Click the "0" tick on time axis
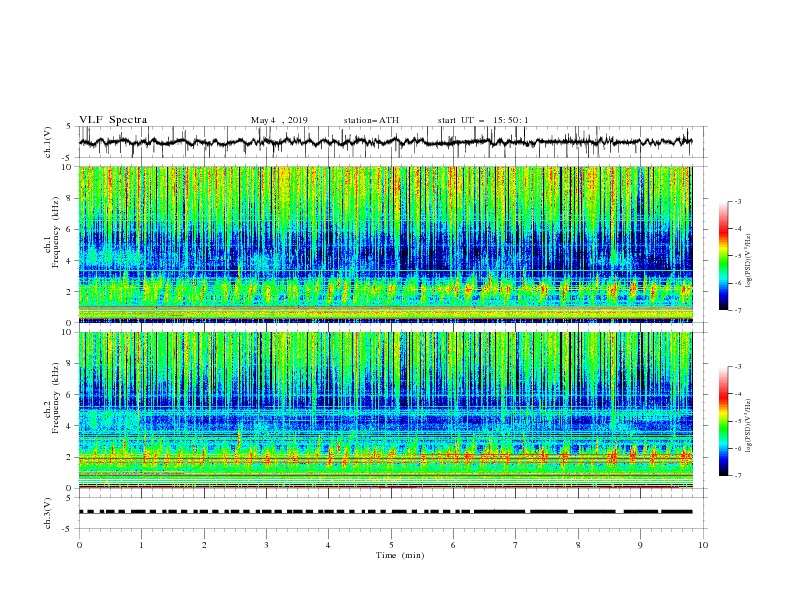 [79, 545]
